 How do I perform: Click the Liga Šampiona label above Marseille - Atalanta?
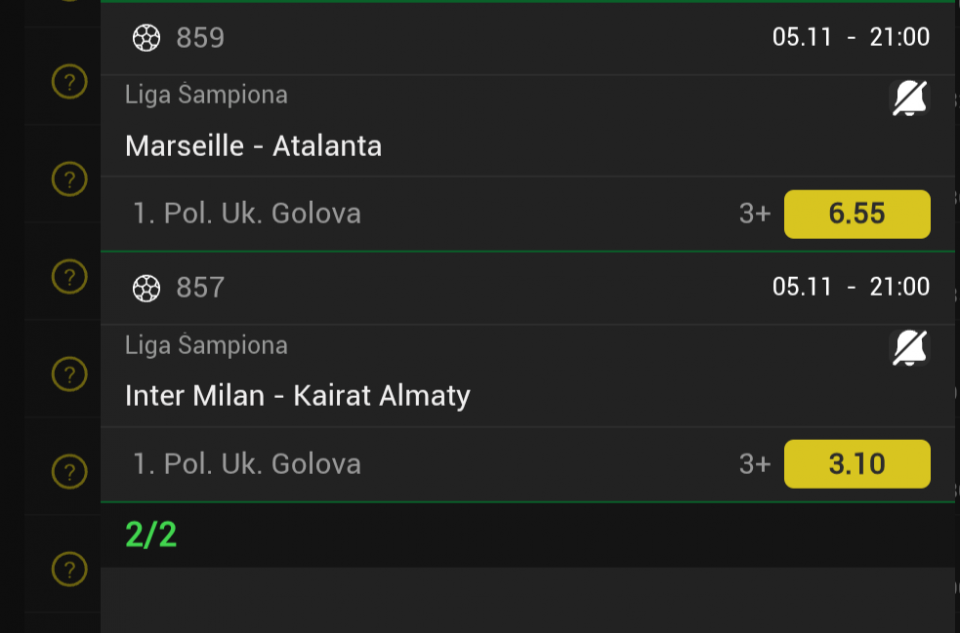[x=206, y=95]
